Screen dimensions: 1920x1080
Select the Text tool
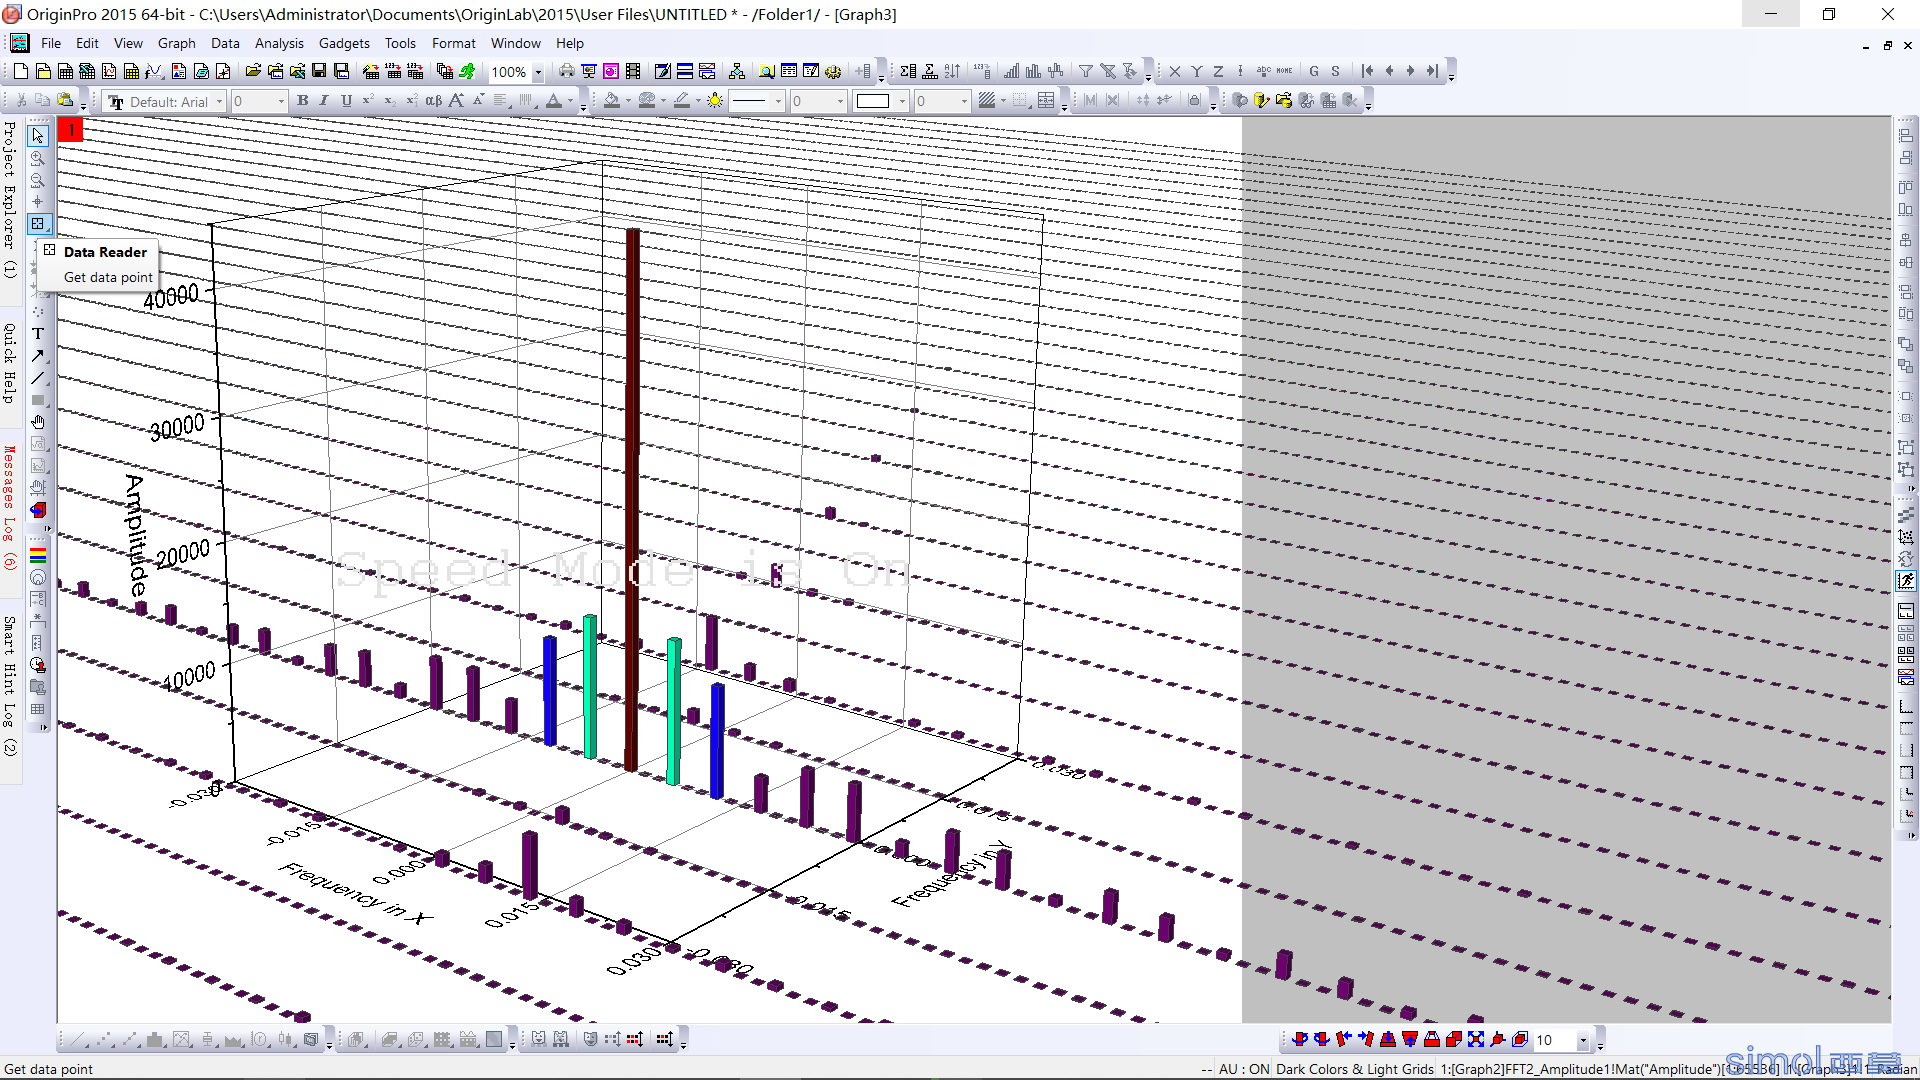(x=38, y=334)
